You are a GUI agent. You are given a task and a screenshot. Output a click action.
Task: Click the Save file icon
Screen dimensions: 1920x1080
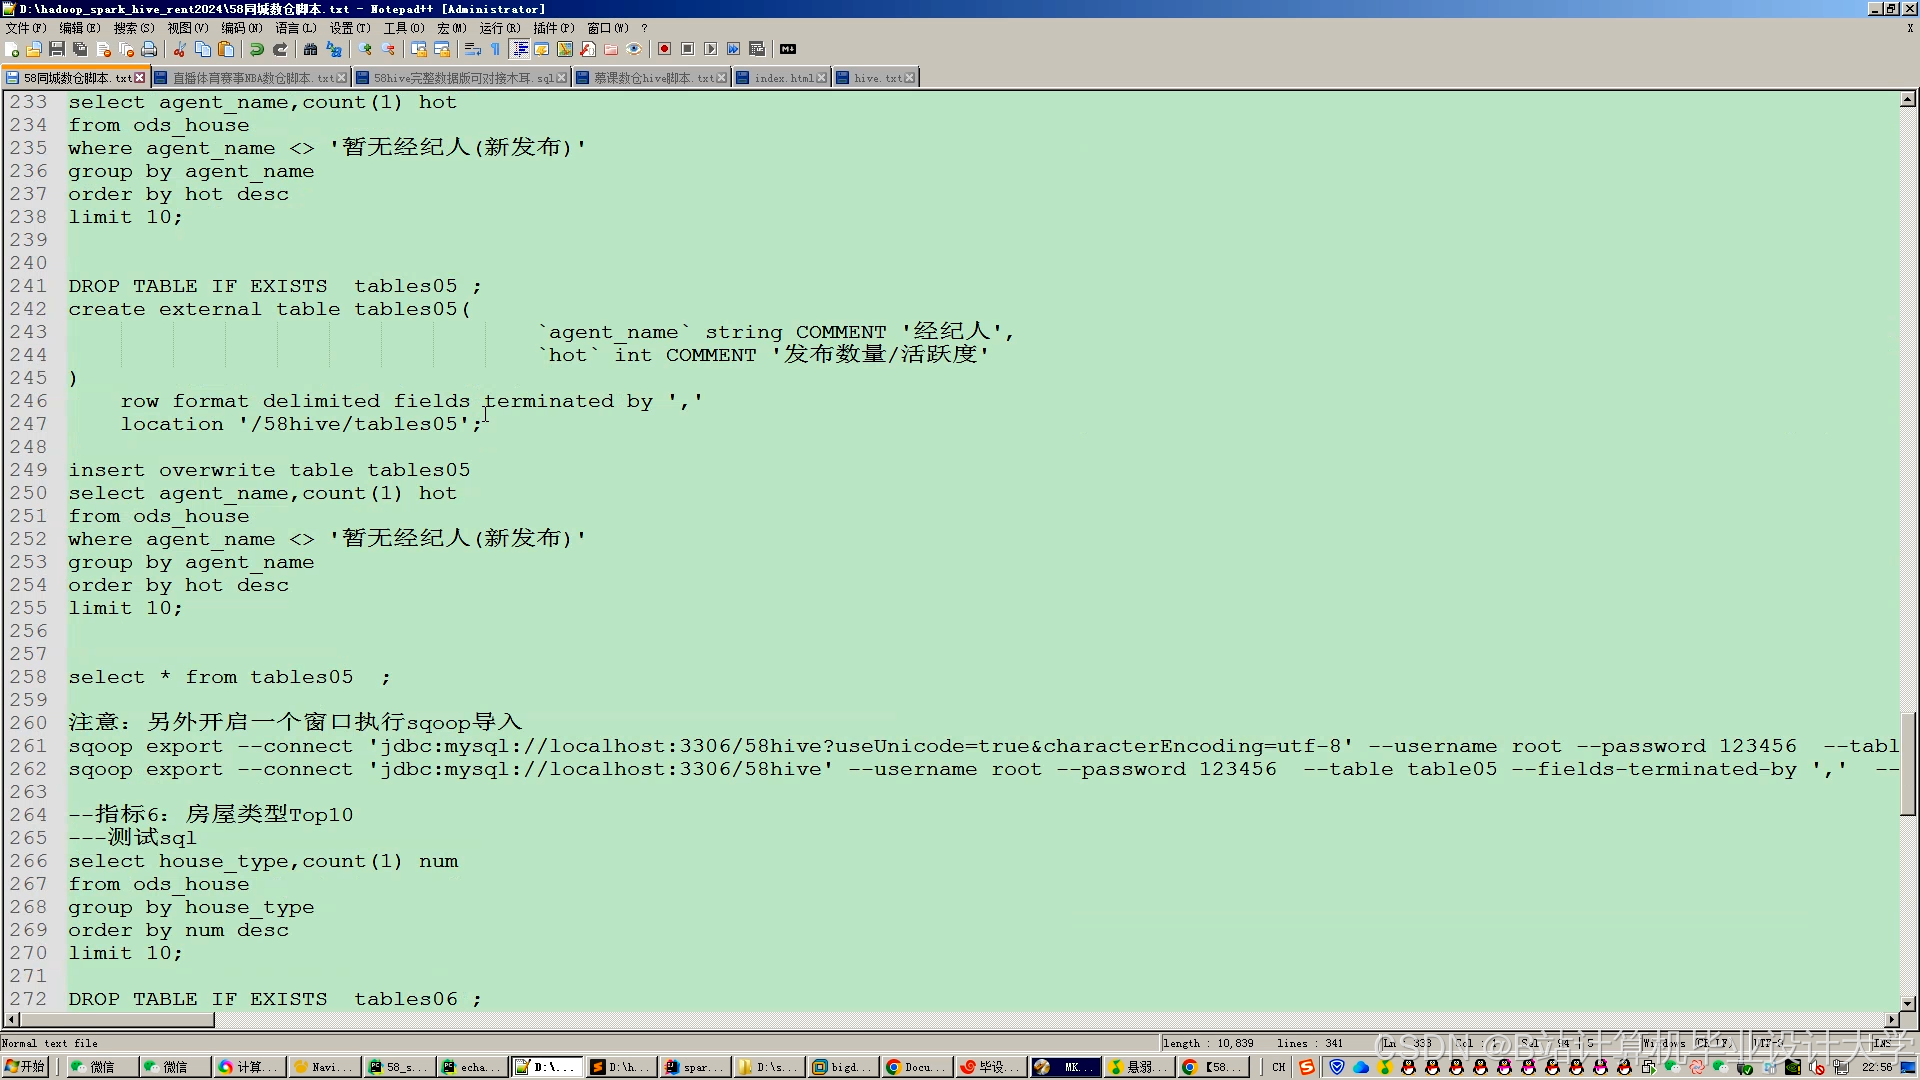pos(57,49)
